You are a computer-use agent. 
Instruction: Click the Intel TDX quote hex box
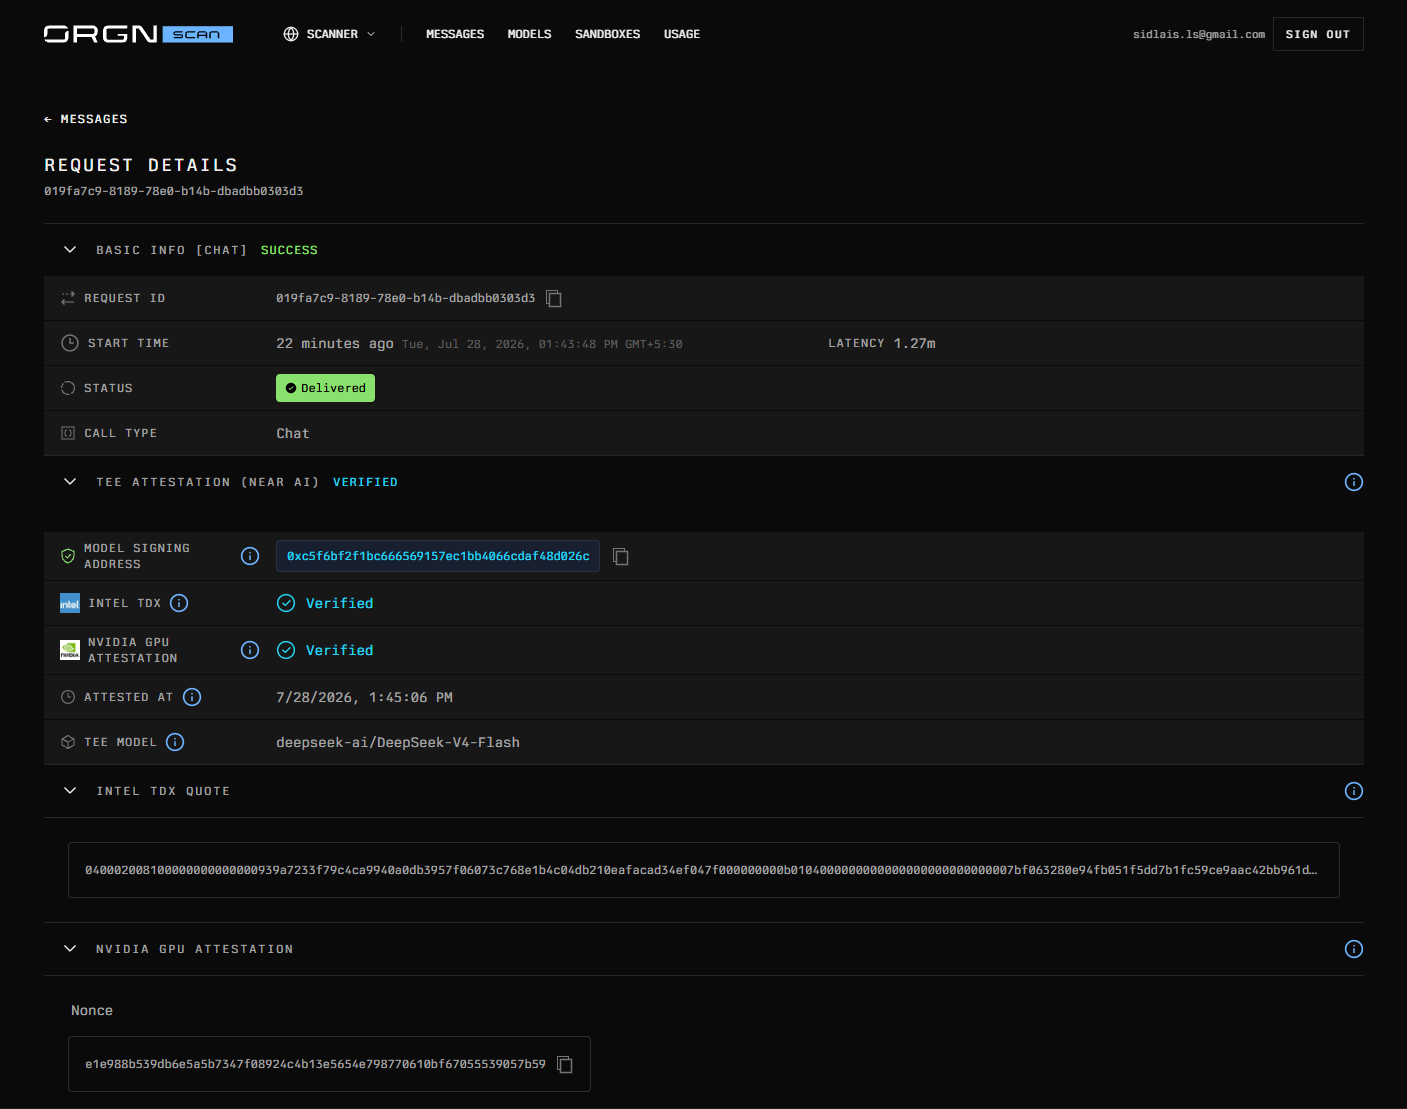[704, 870]
